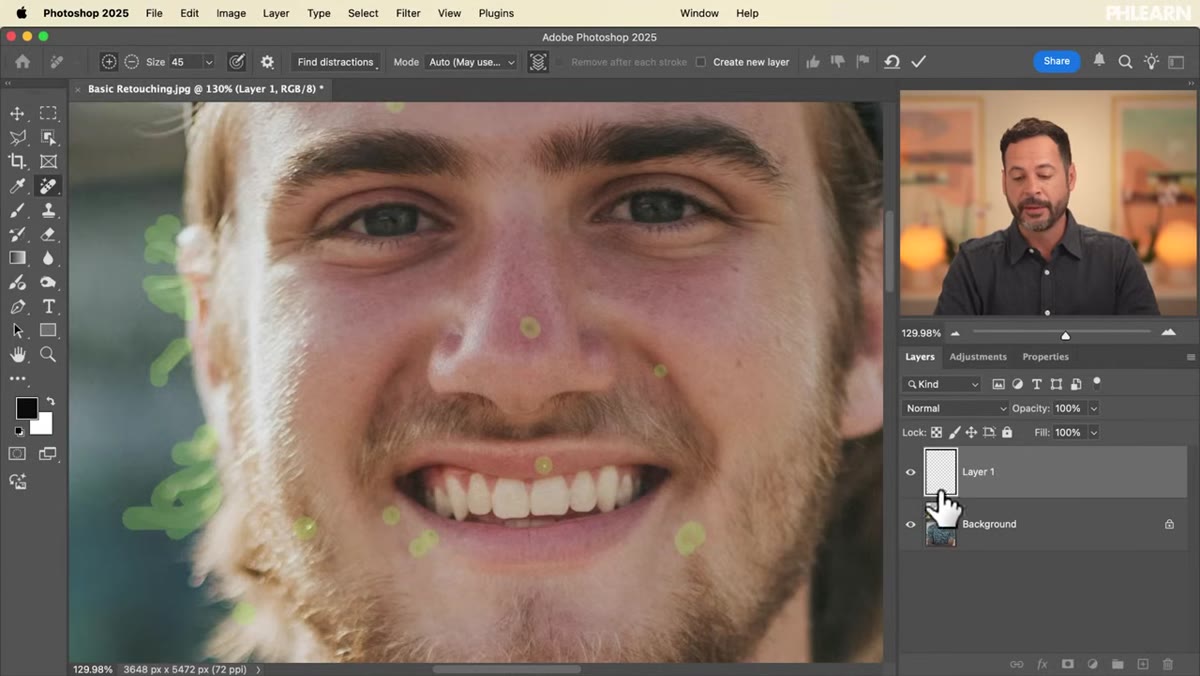Open the Size dropdown arrow

pyautogui.click(x=208, y=62)
